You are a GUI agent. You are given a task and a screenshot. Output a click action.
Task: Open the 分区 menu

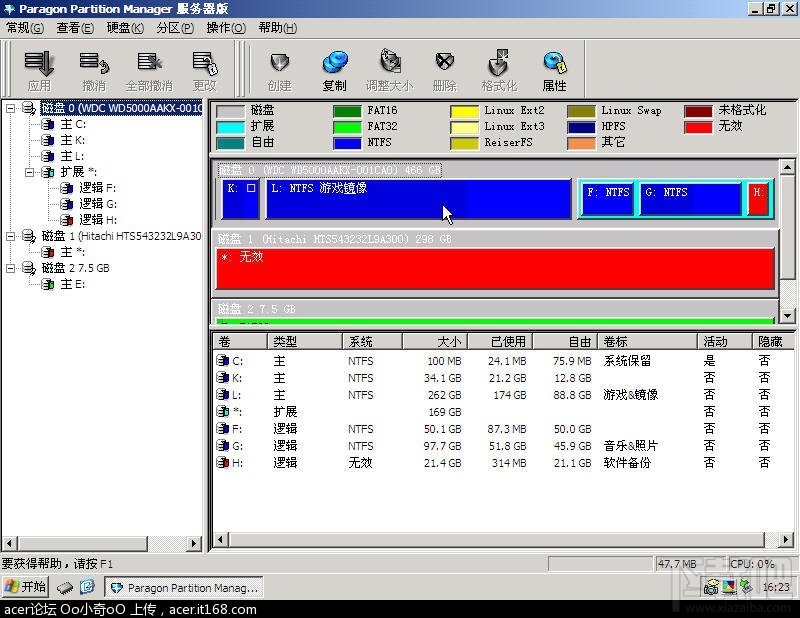[x=172, y=28]
